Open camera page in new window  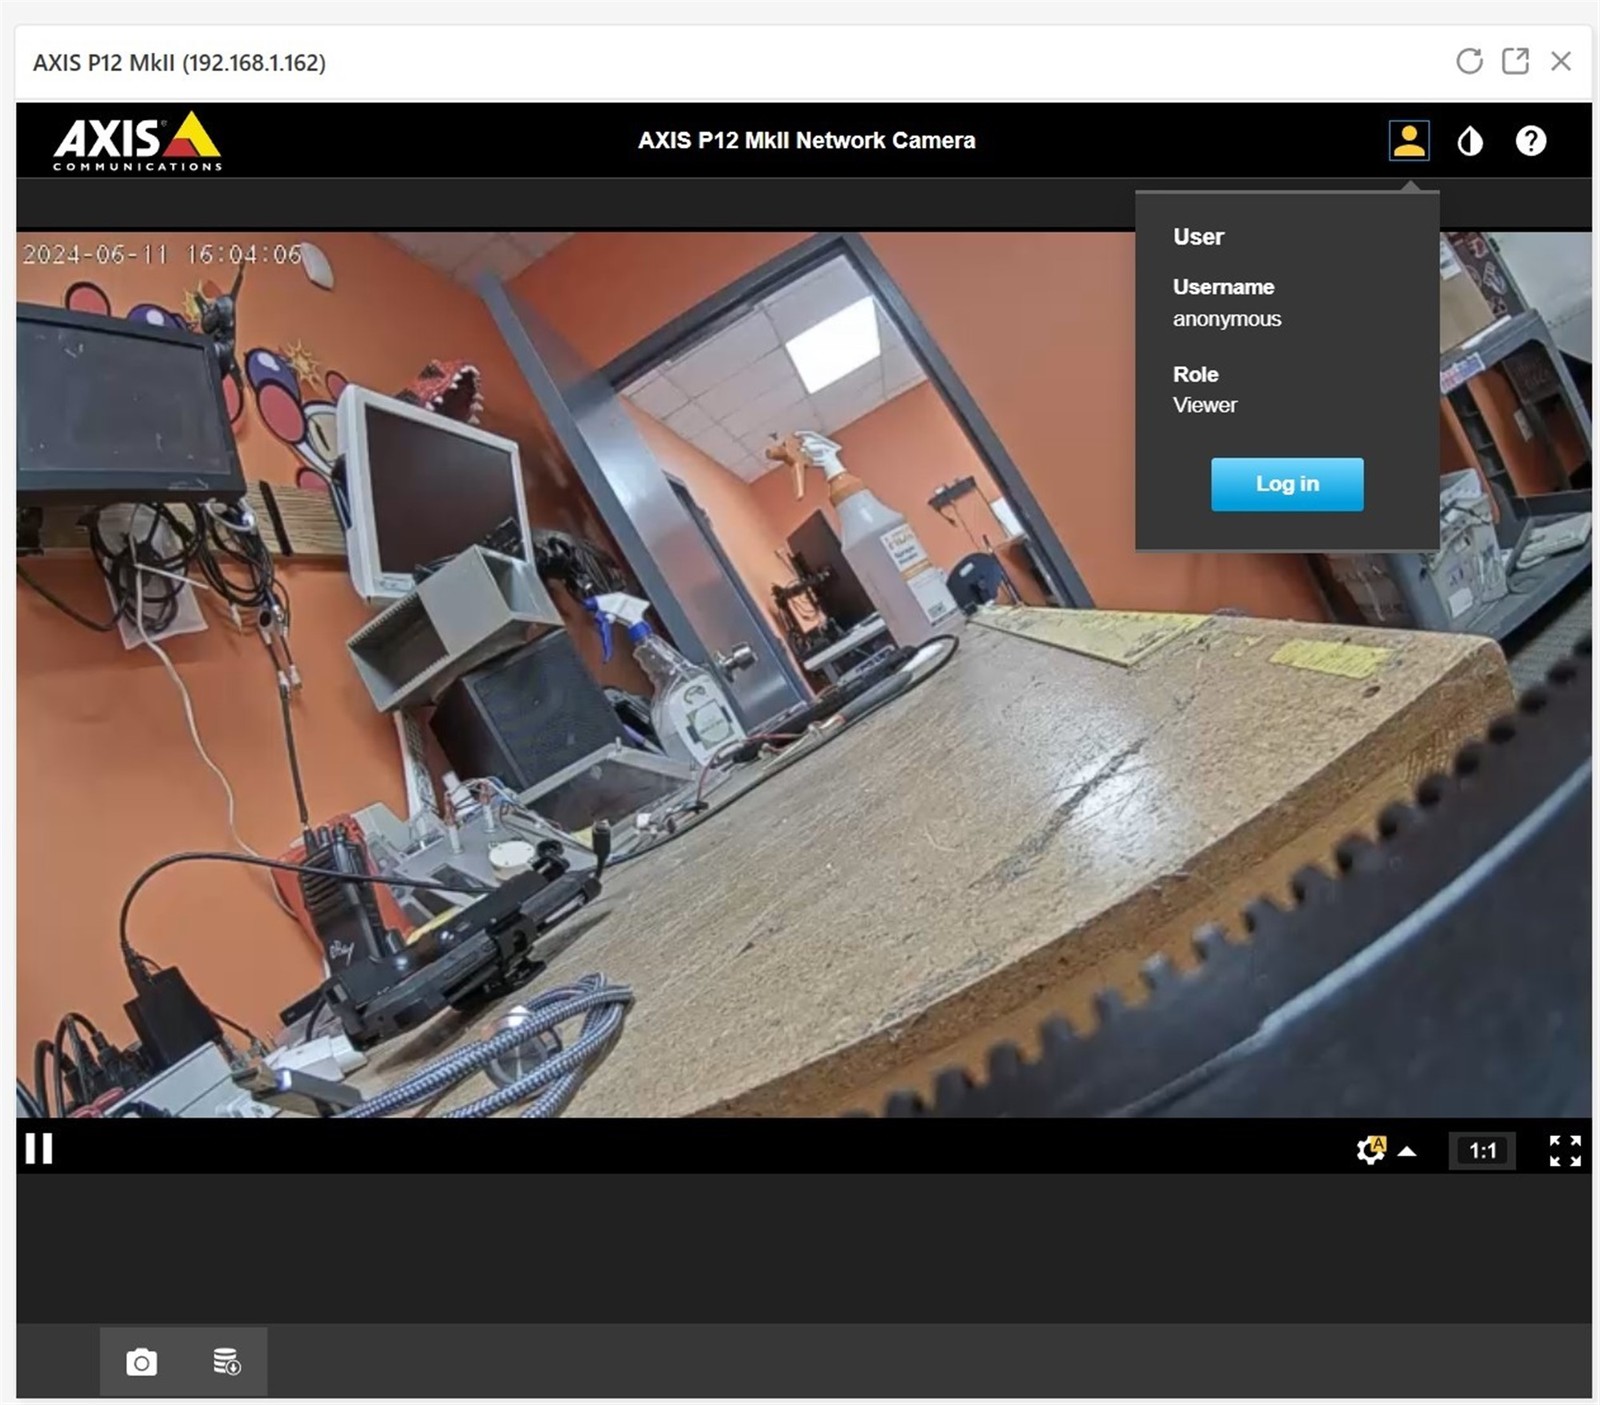pos(1515,62)
